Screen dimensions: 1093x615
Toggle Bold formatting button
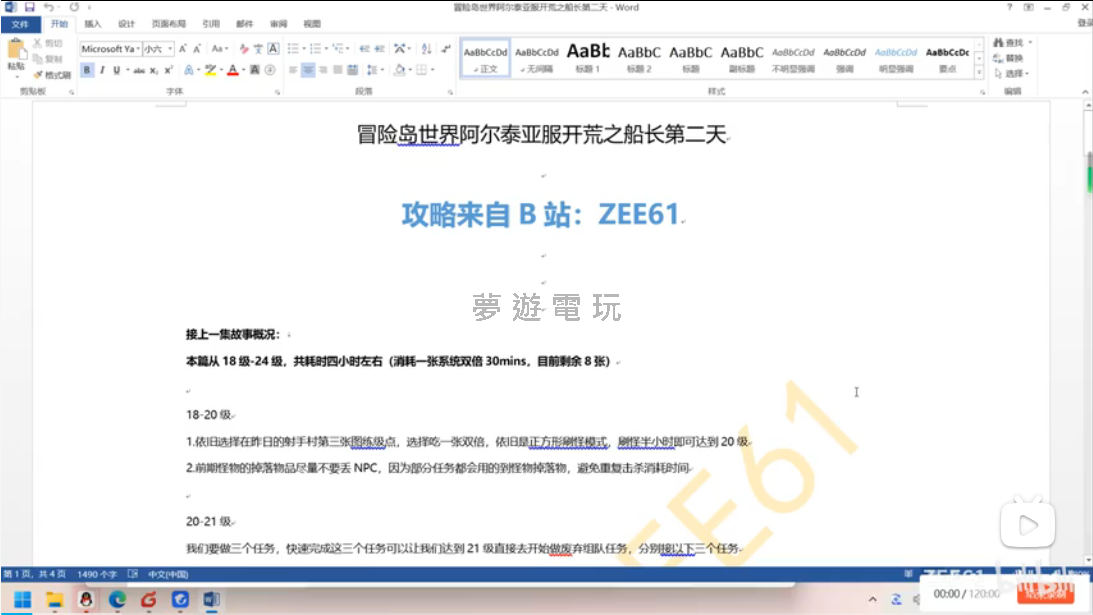87,70
